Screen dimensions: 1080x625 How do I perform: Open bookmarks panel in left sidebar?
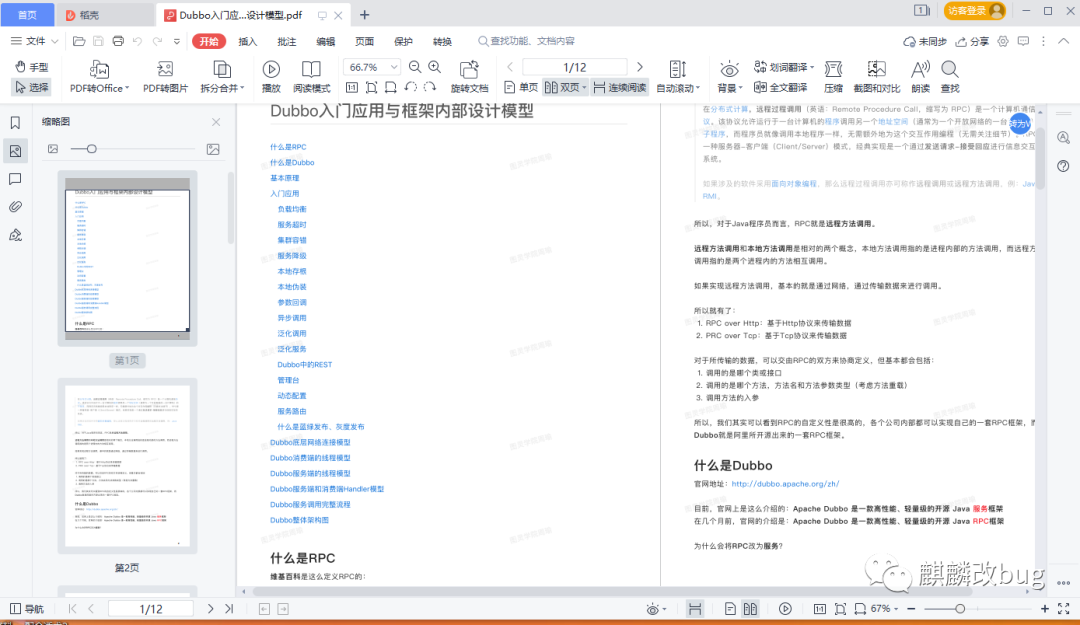tap(15, 123)
